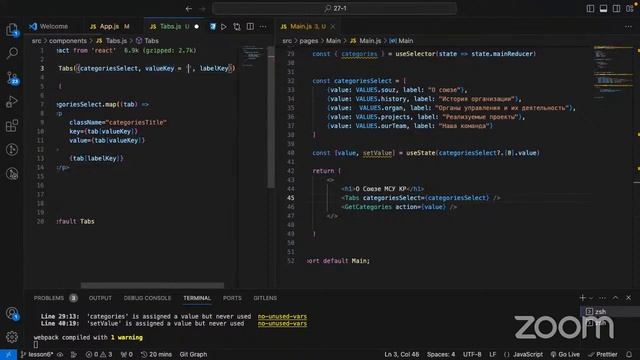Split the left editor

click(x=250, y=27)
